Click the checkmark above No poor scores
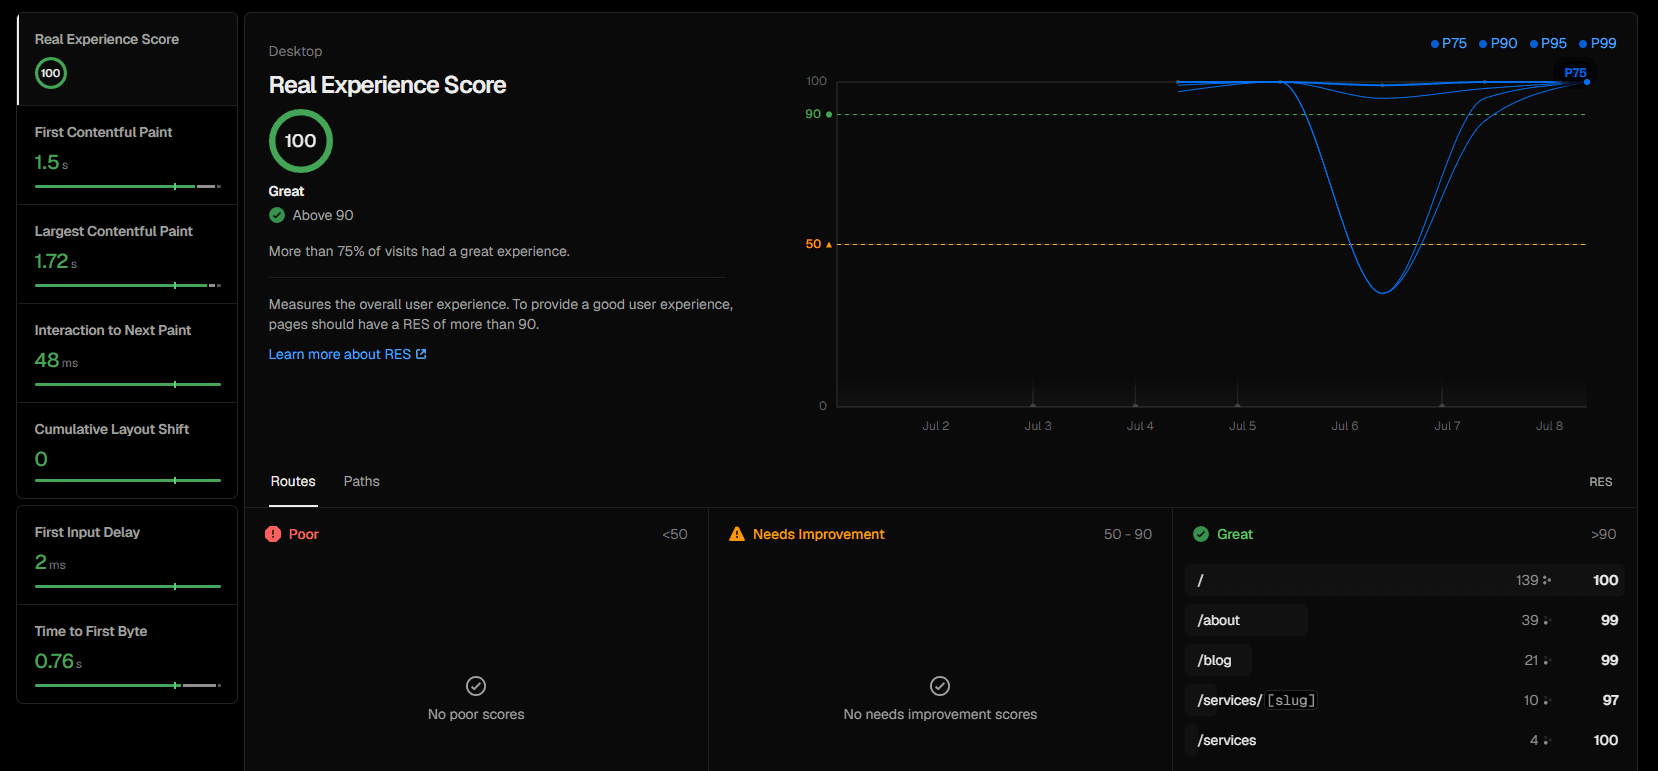 [x=476, y=686]
